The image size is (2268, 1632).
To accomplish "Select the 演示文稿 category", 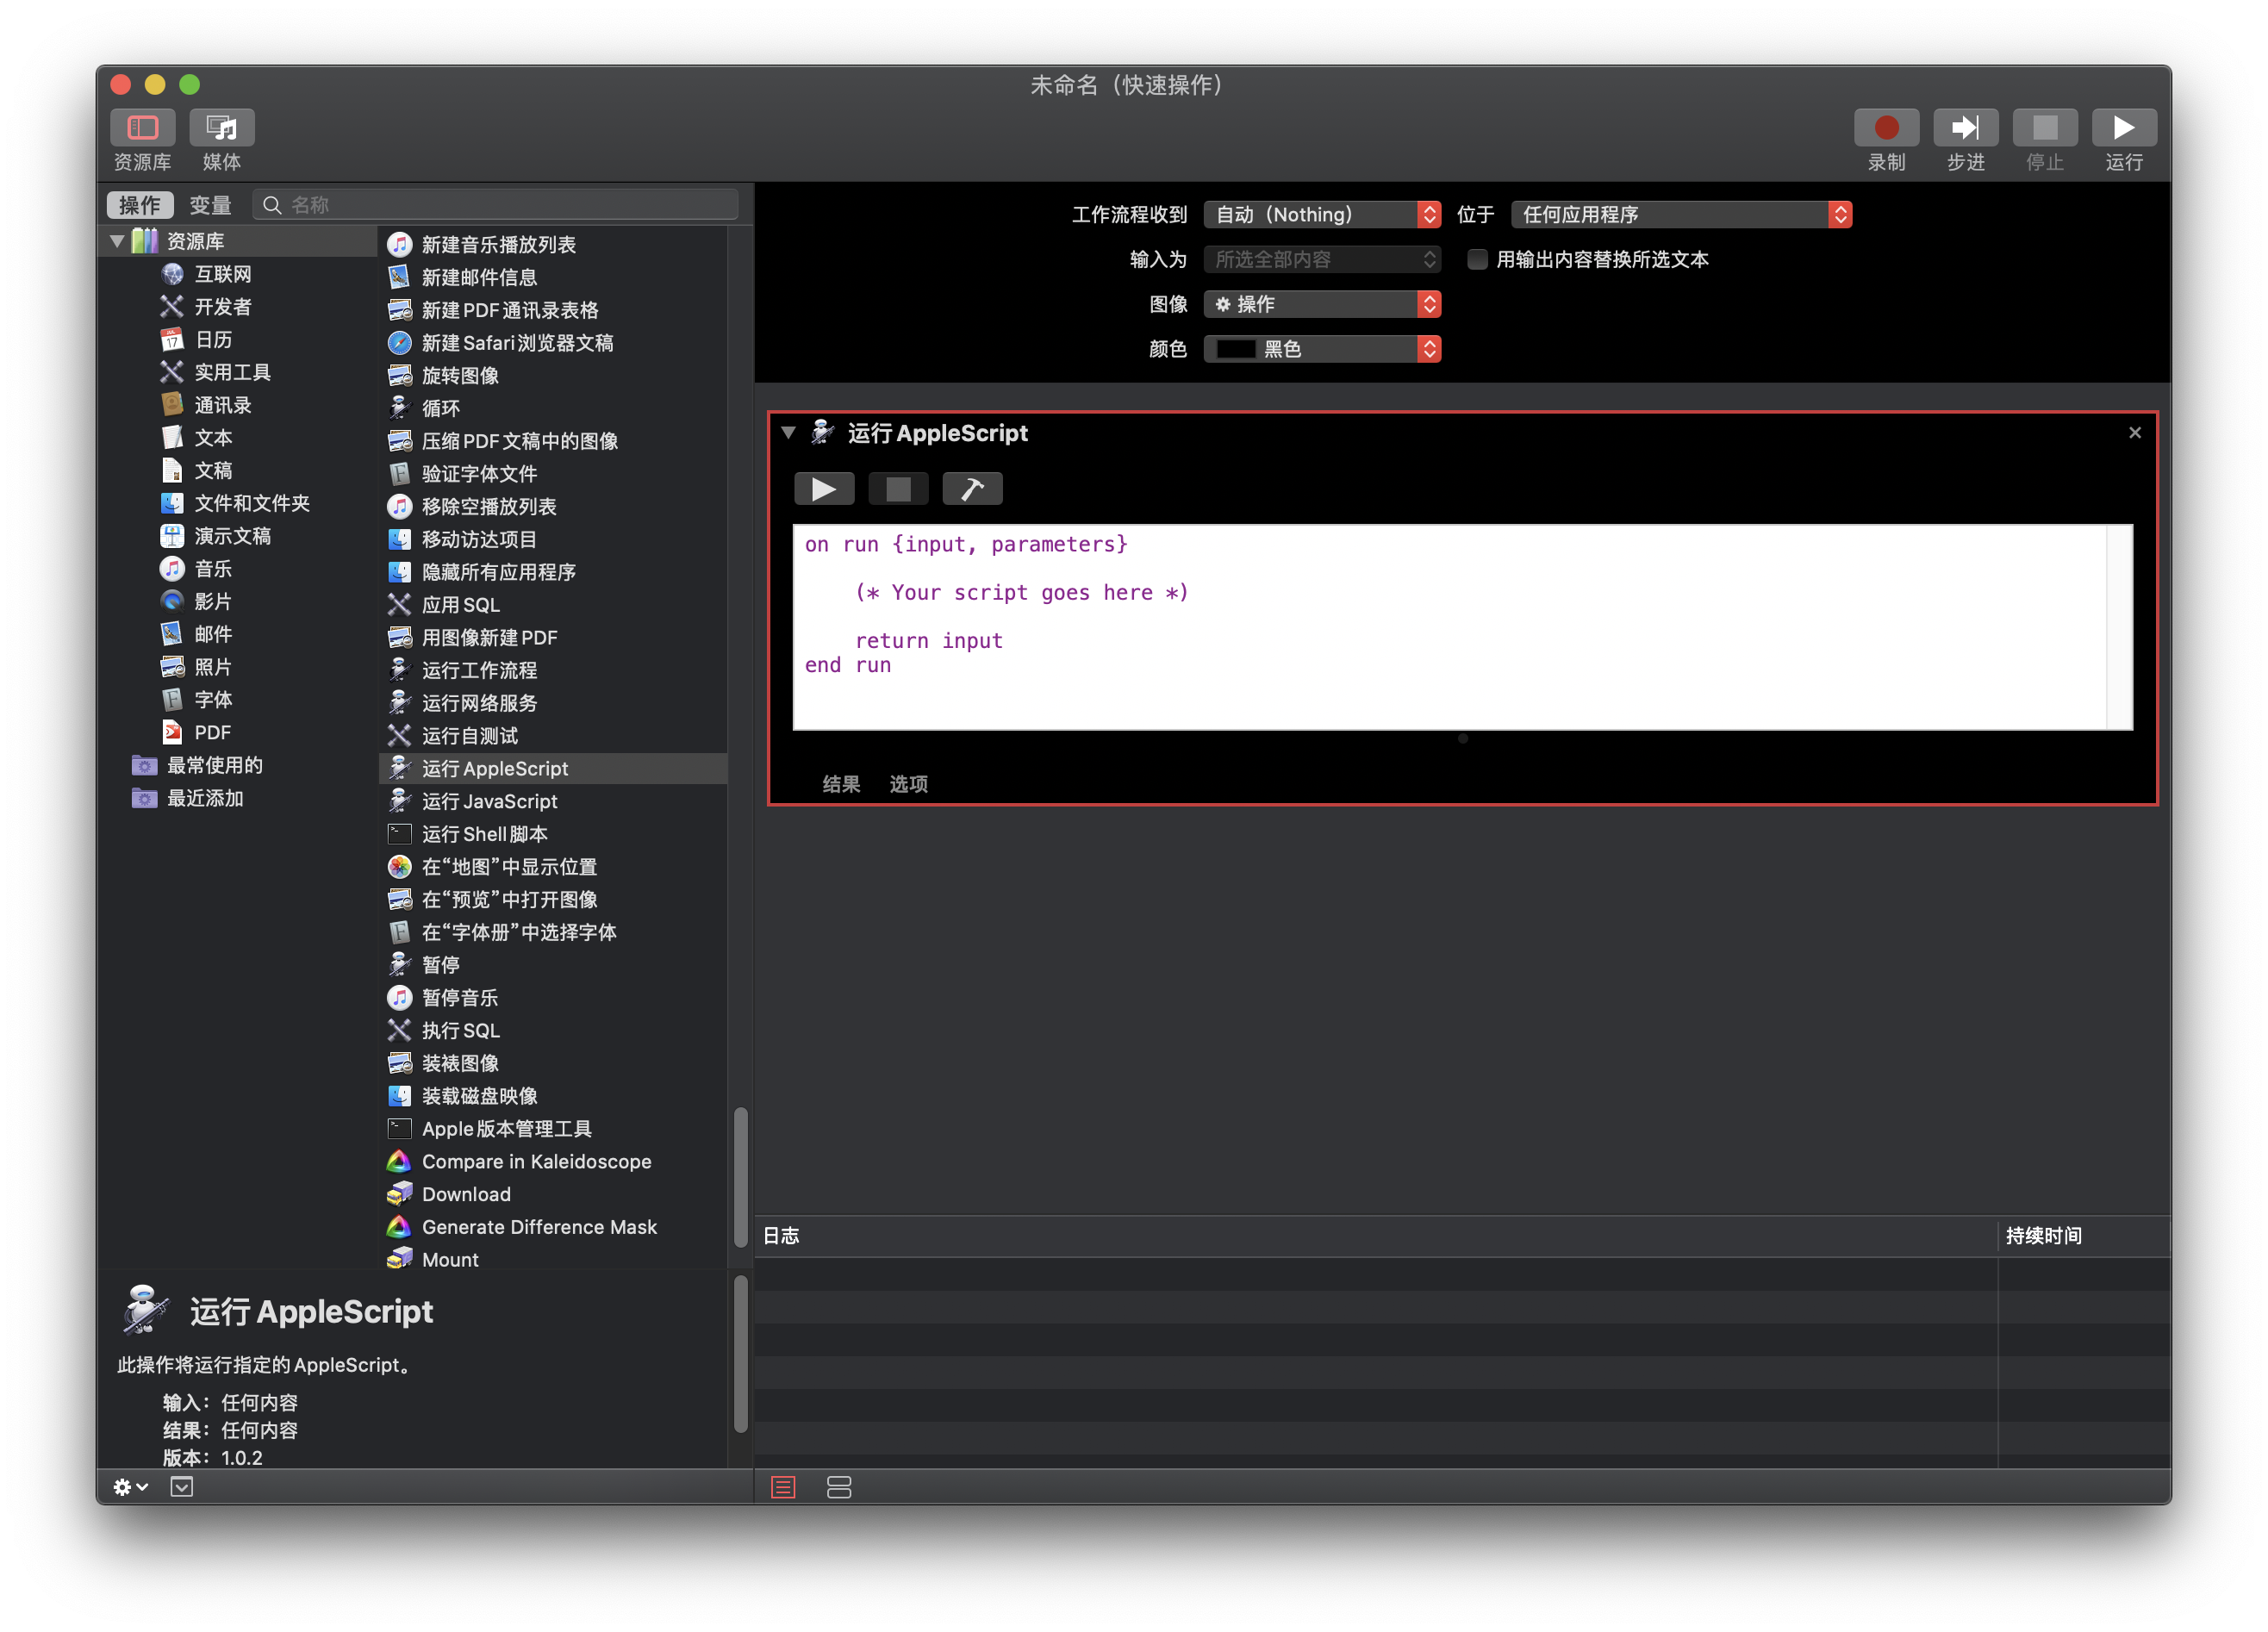I will (232, 536).
